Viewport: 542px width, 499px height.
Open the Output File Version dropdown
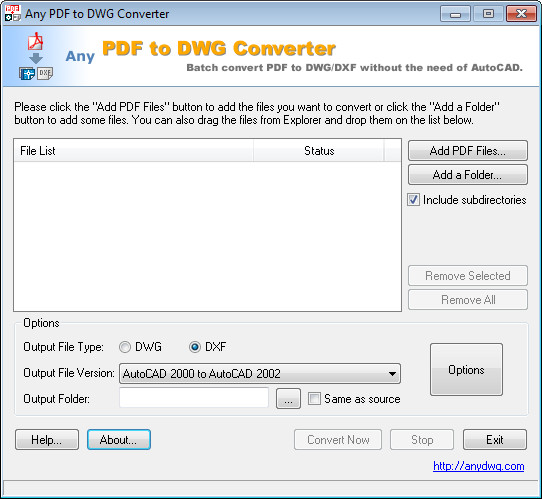tap(260, 373)
